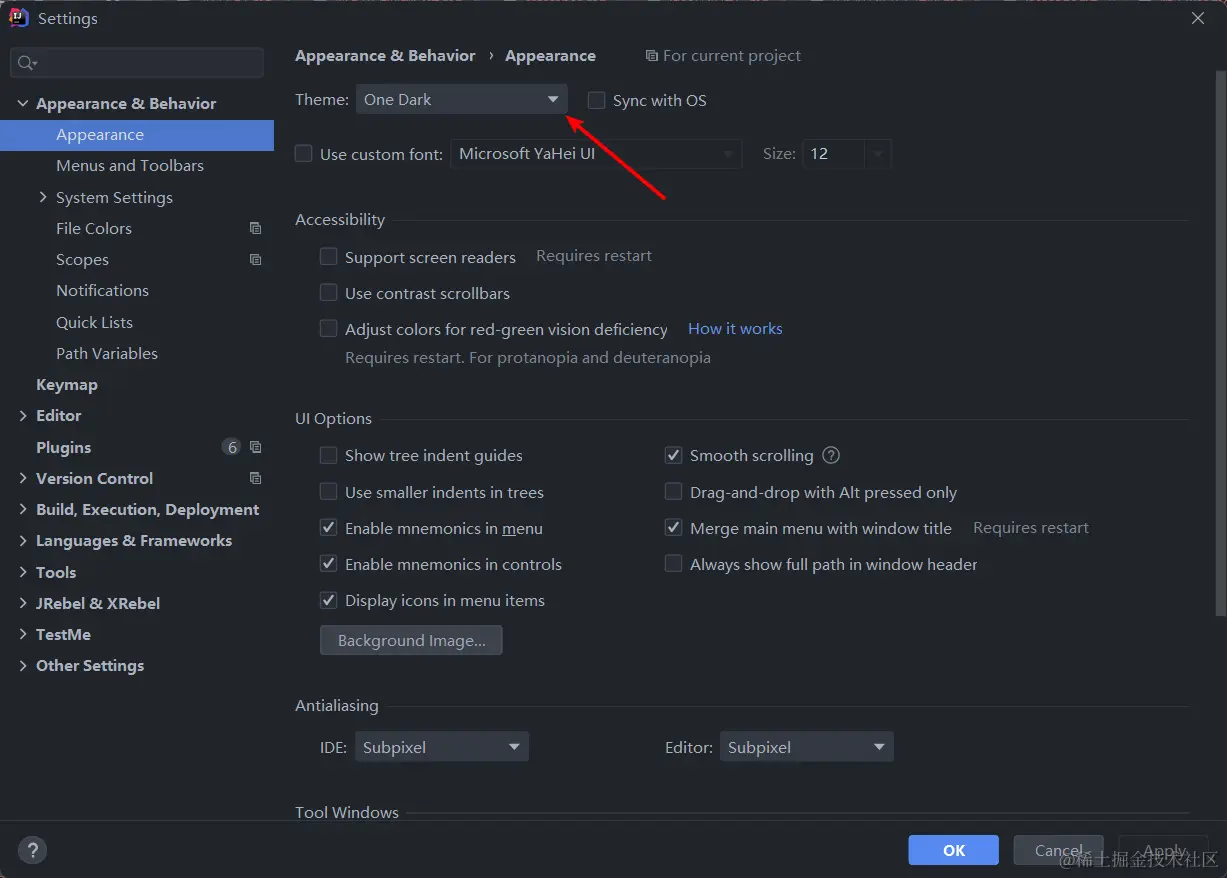Expand the TestMe node
Screen dimensions: 1227x878
[23, 634]
